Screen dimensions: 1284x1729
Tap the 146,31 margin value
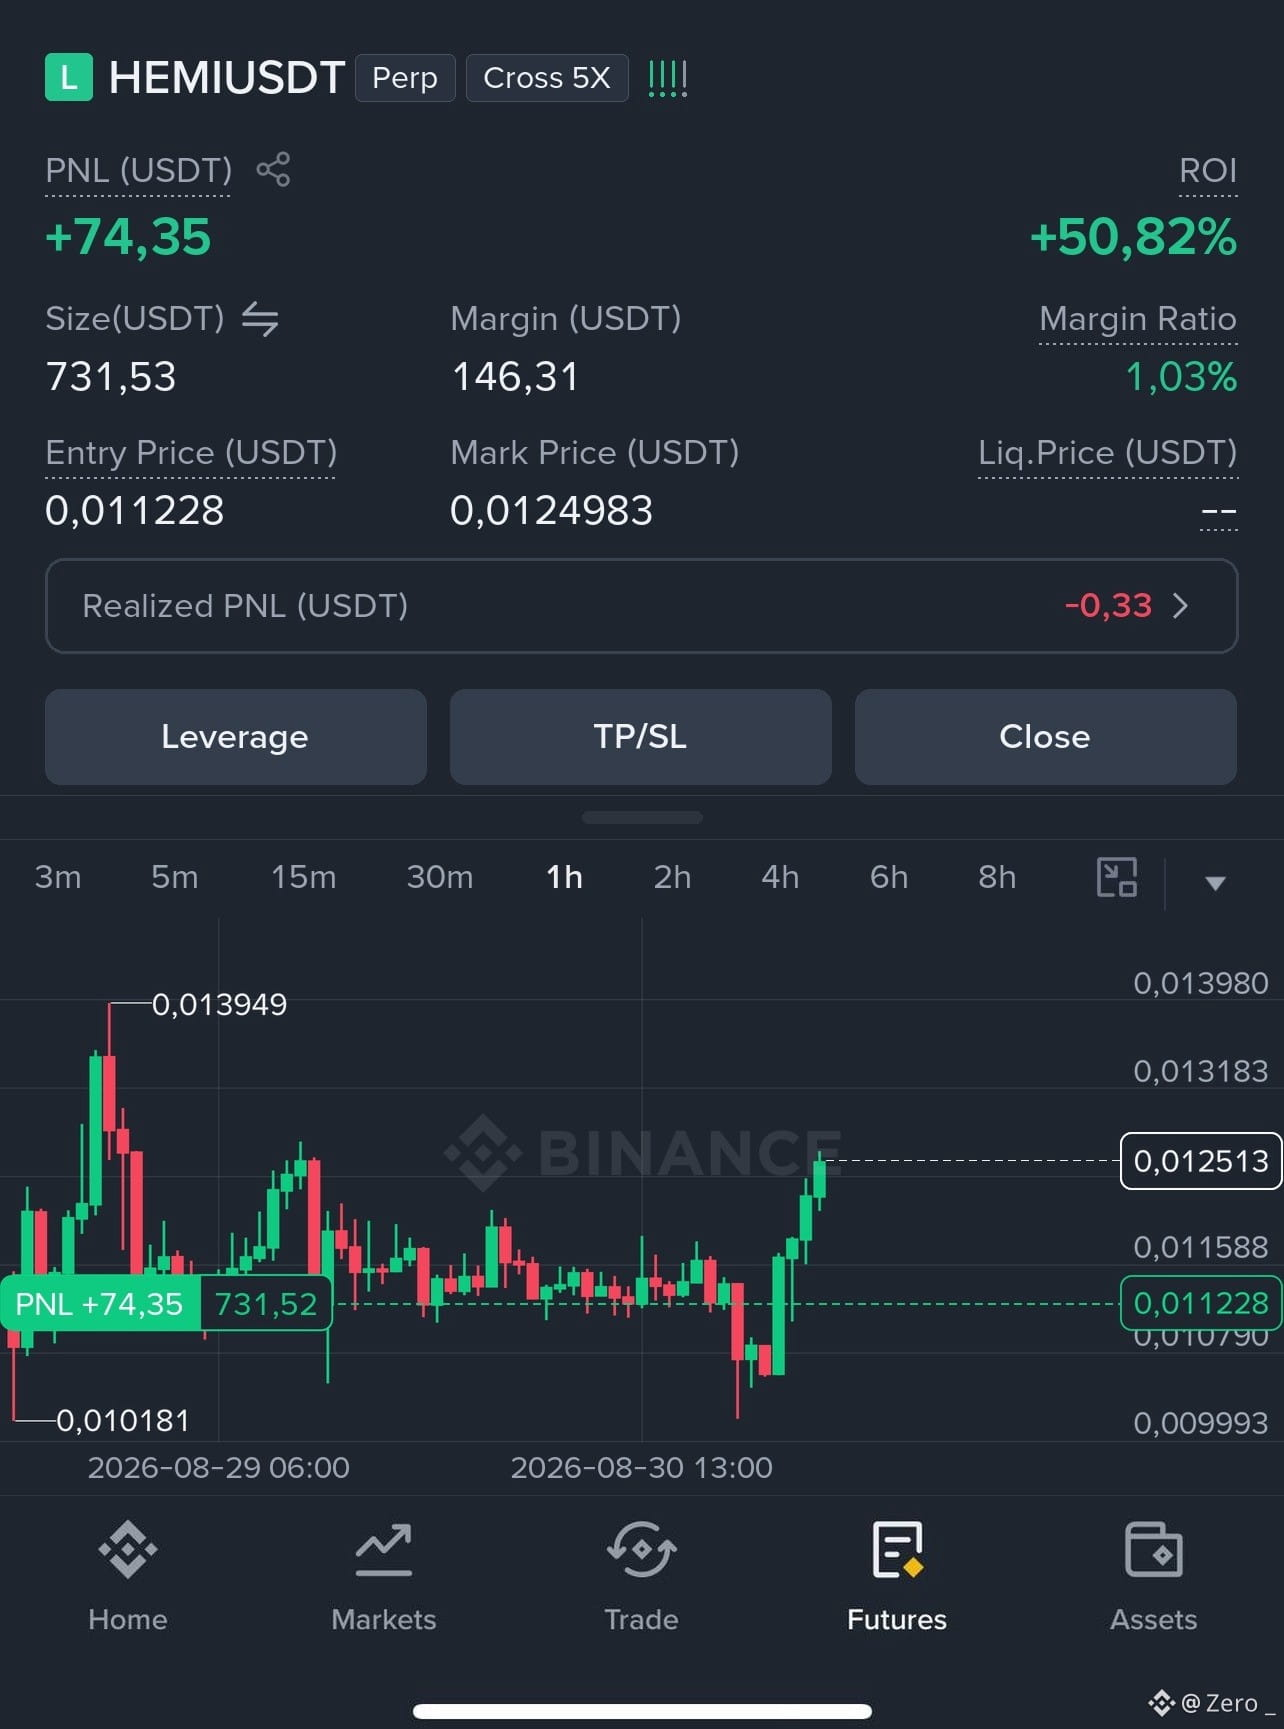point(515,377)
